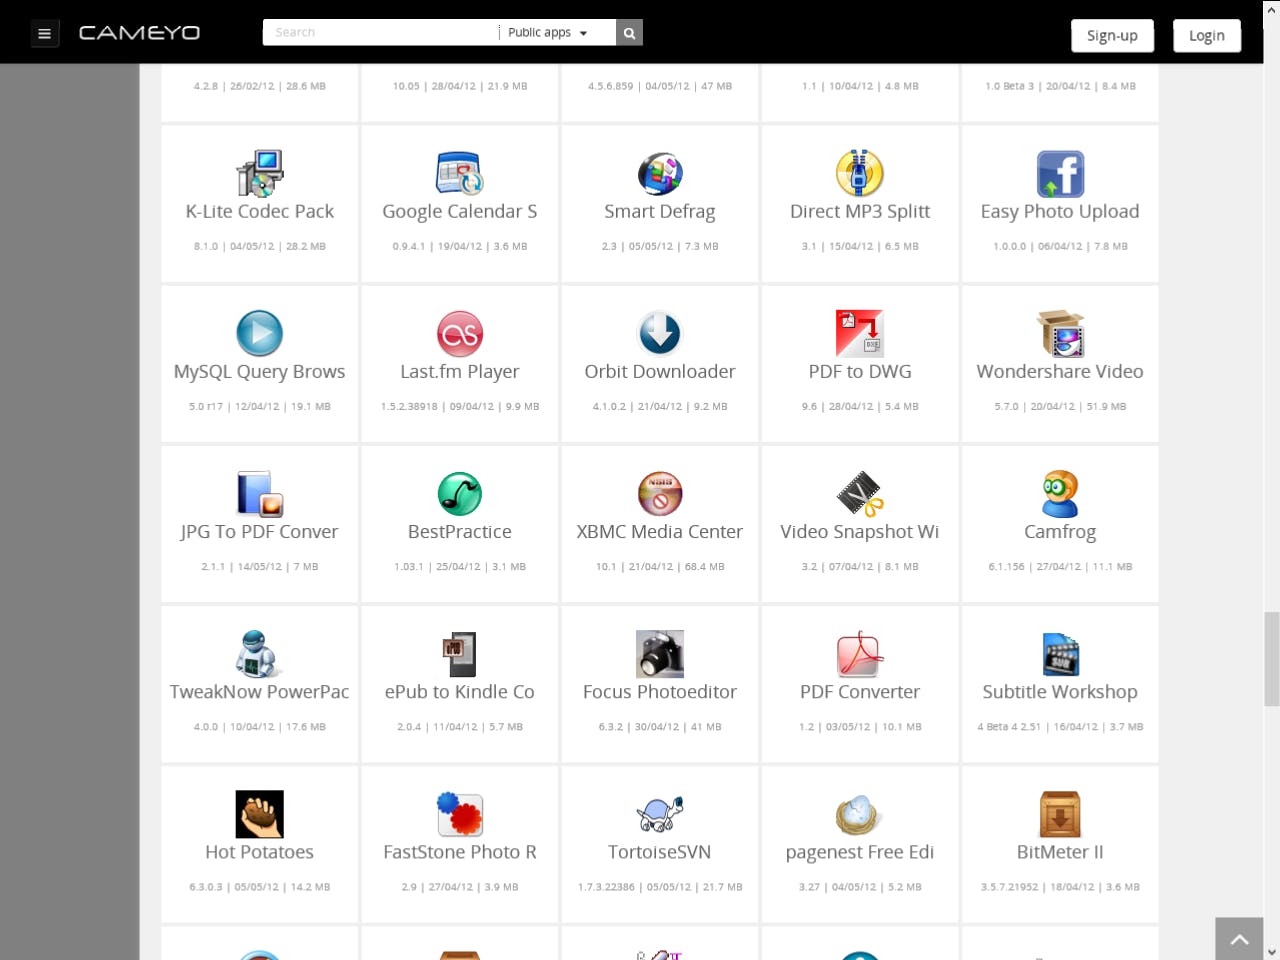Select the Hot Potatoes icon
The width and height of the screenshot is (1280, 960).
coord(260,814)
